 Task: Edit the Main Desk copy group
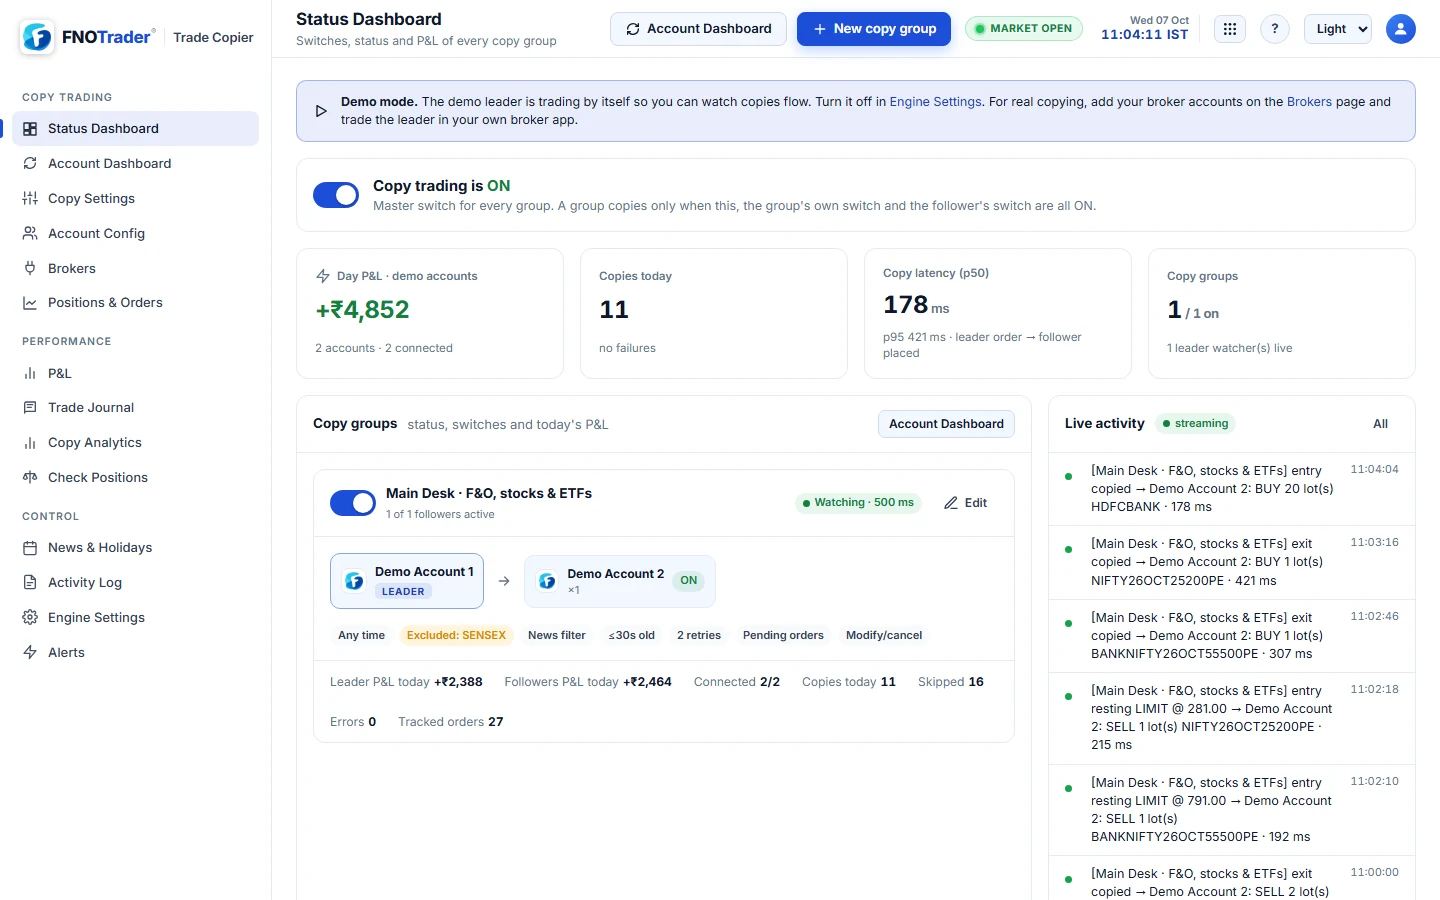point(966,503)
